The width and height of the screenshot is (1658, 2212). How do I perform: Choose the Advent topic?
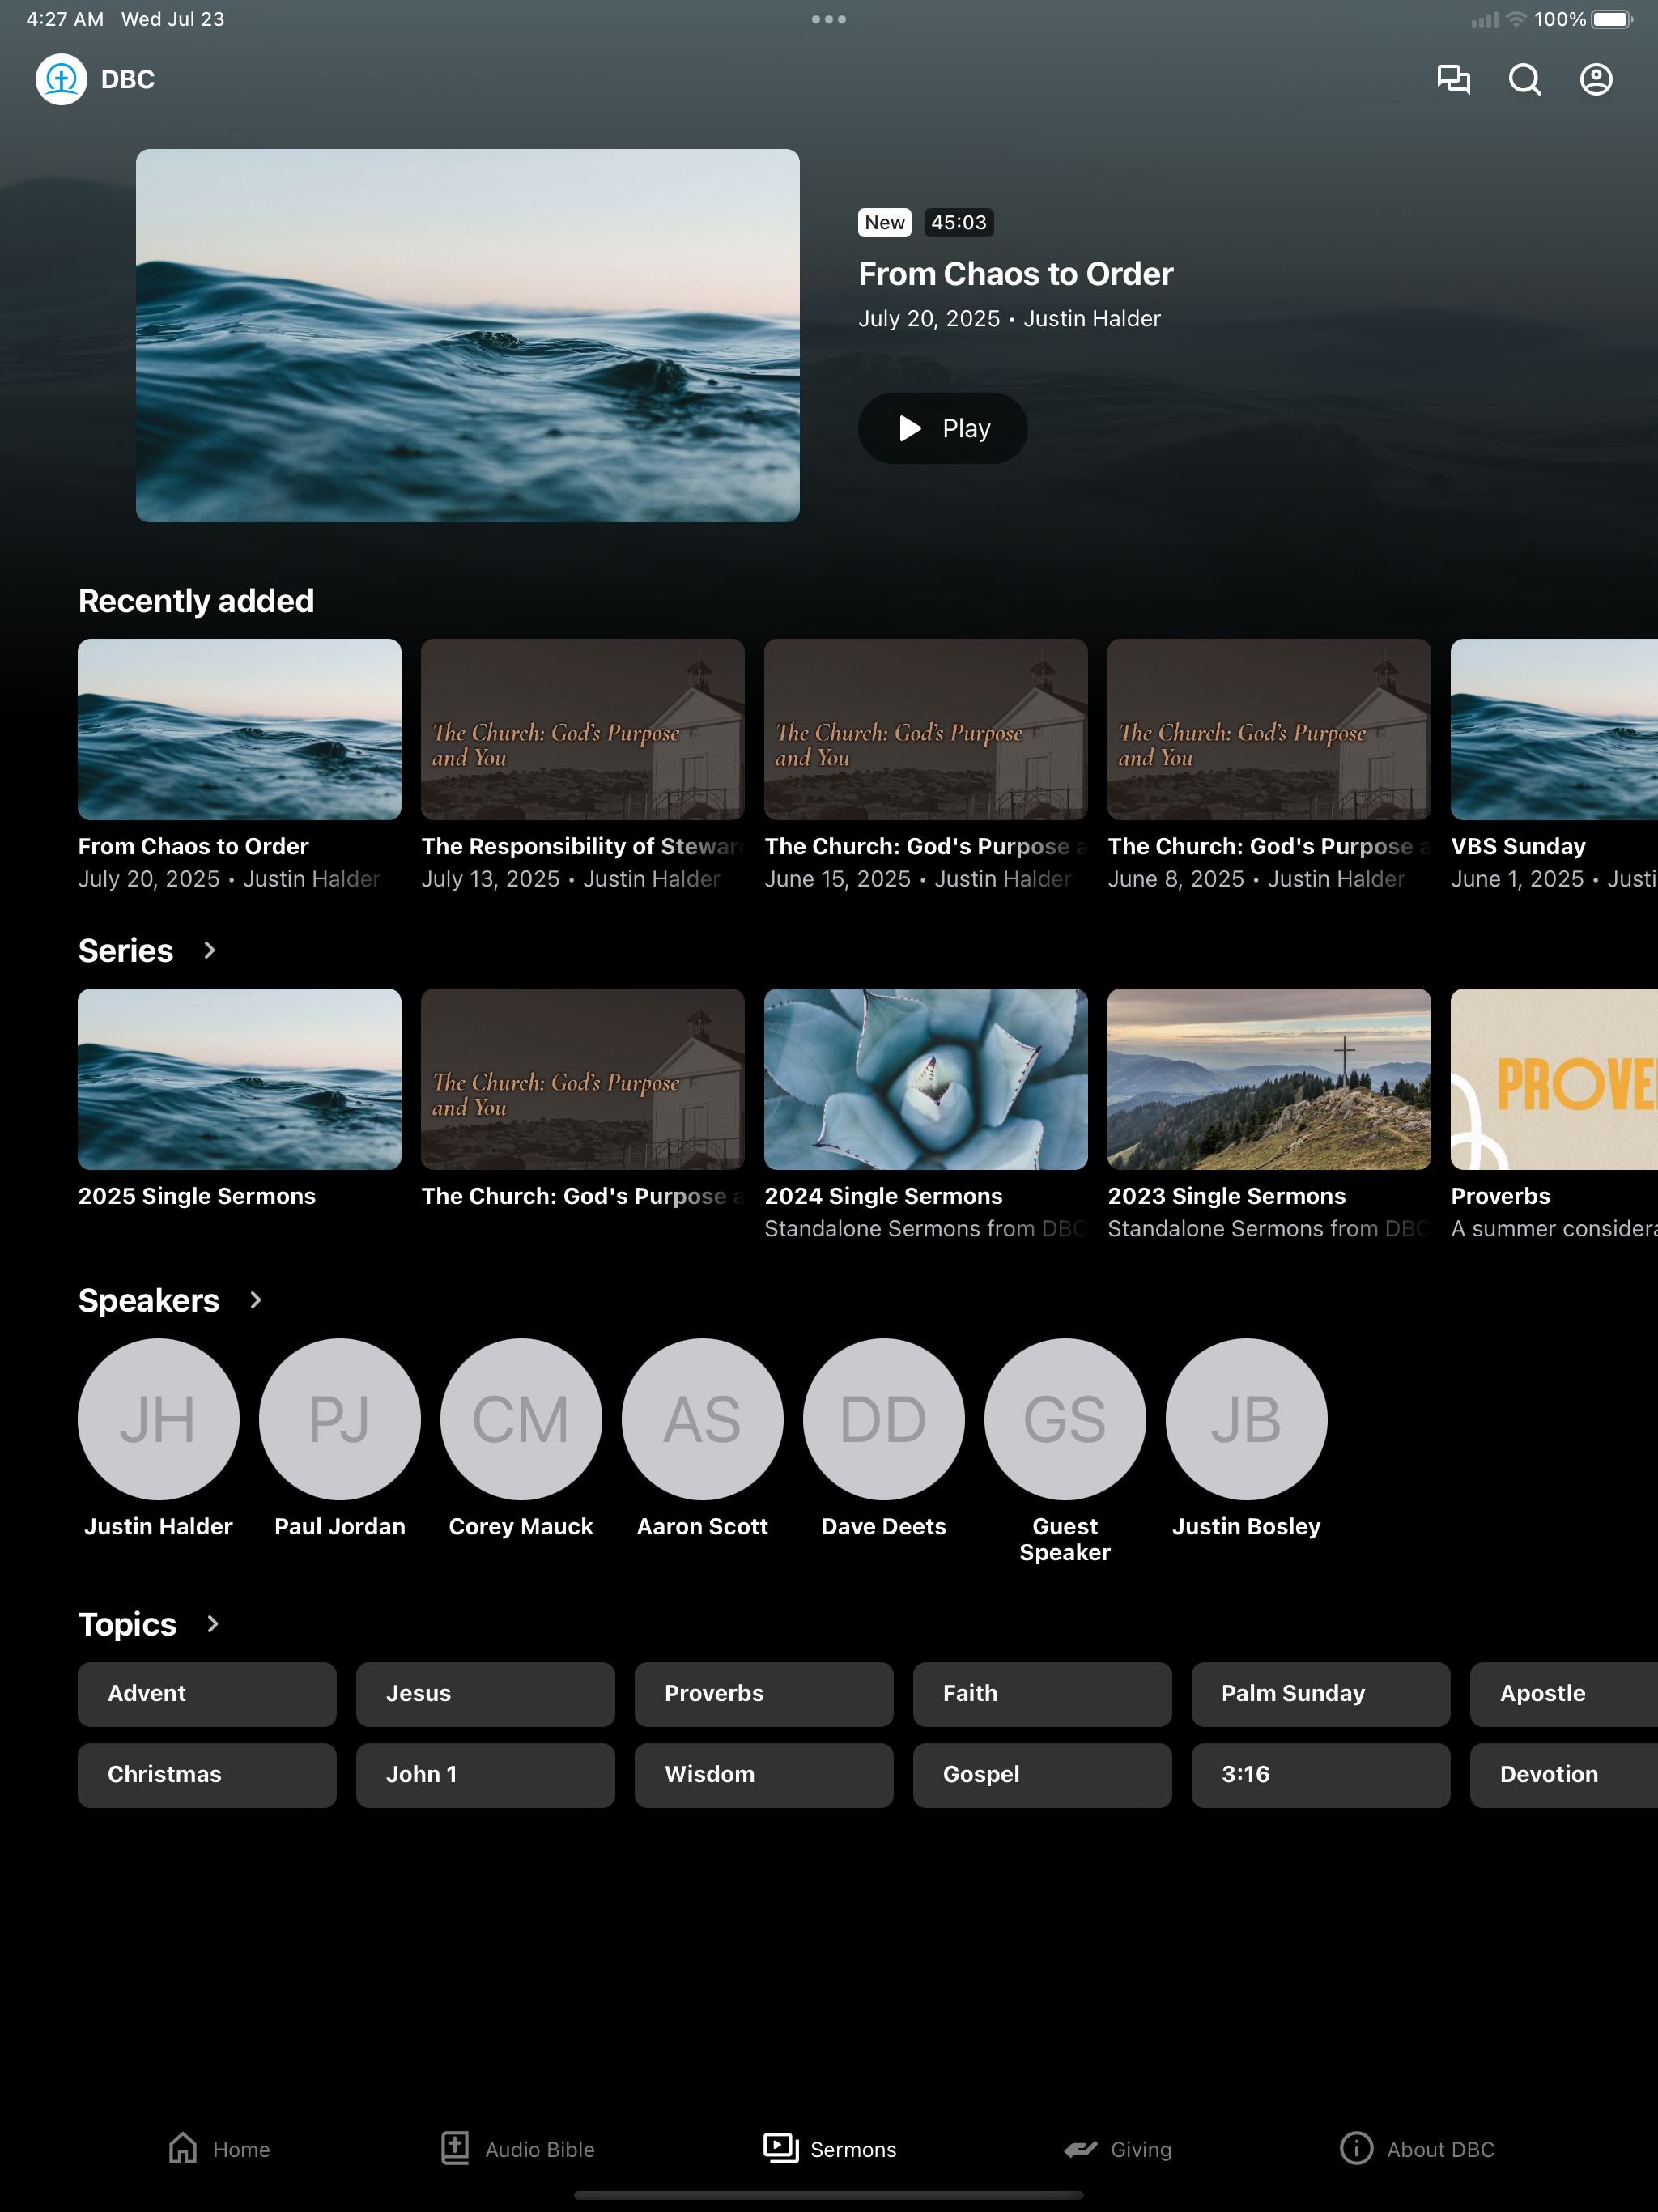[207, 1694]
